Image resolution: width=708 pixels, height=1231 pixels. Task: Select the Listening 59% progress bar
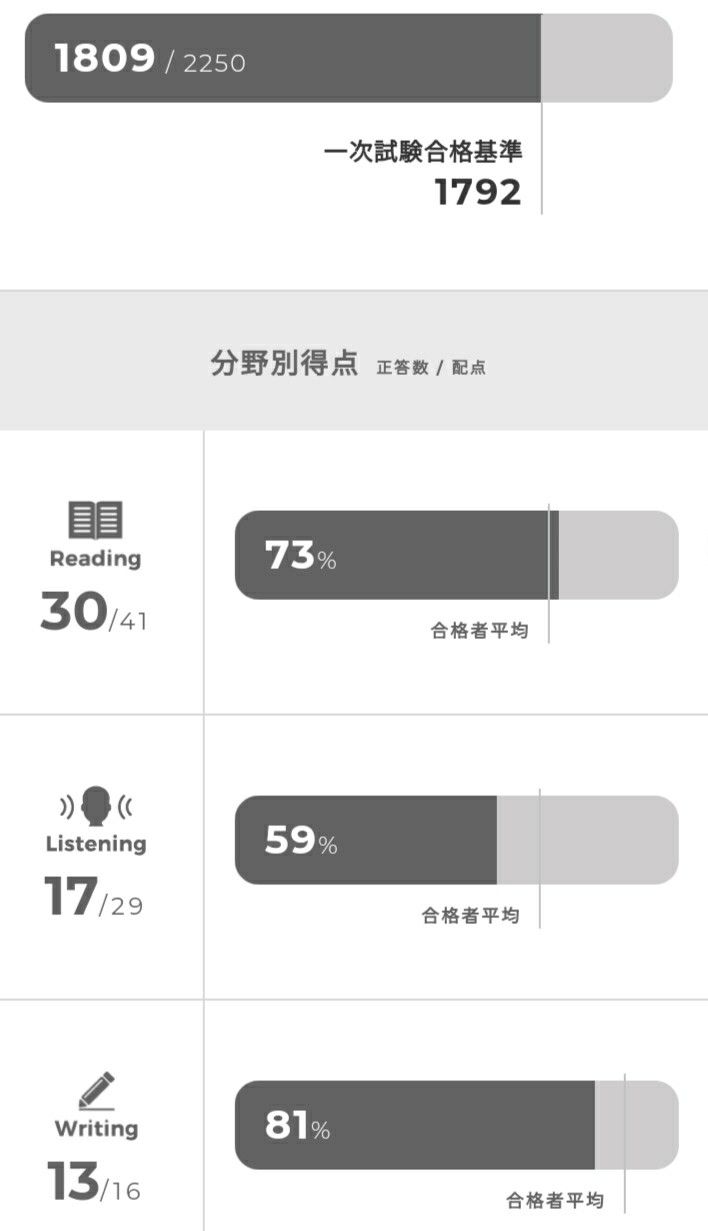coord(456,840)
